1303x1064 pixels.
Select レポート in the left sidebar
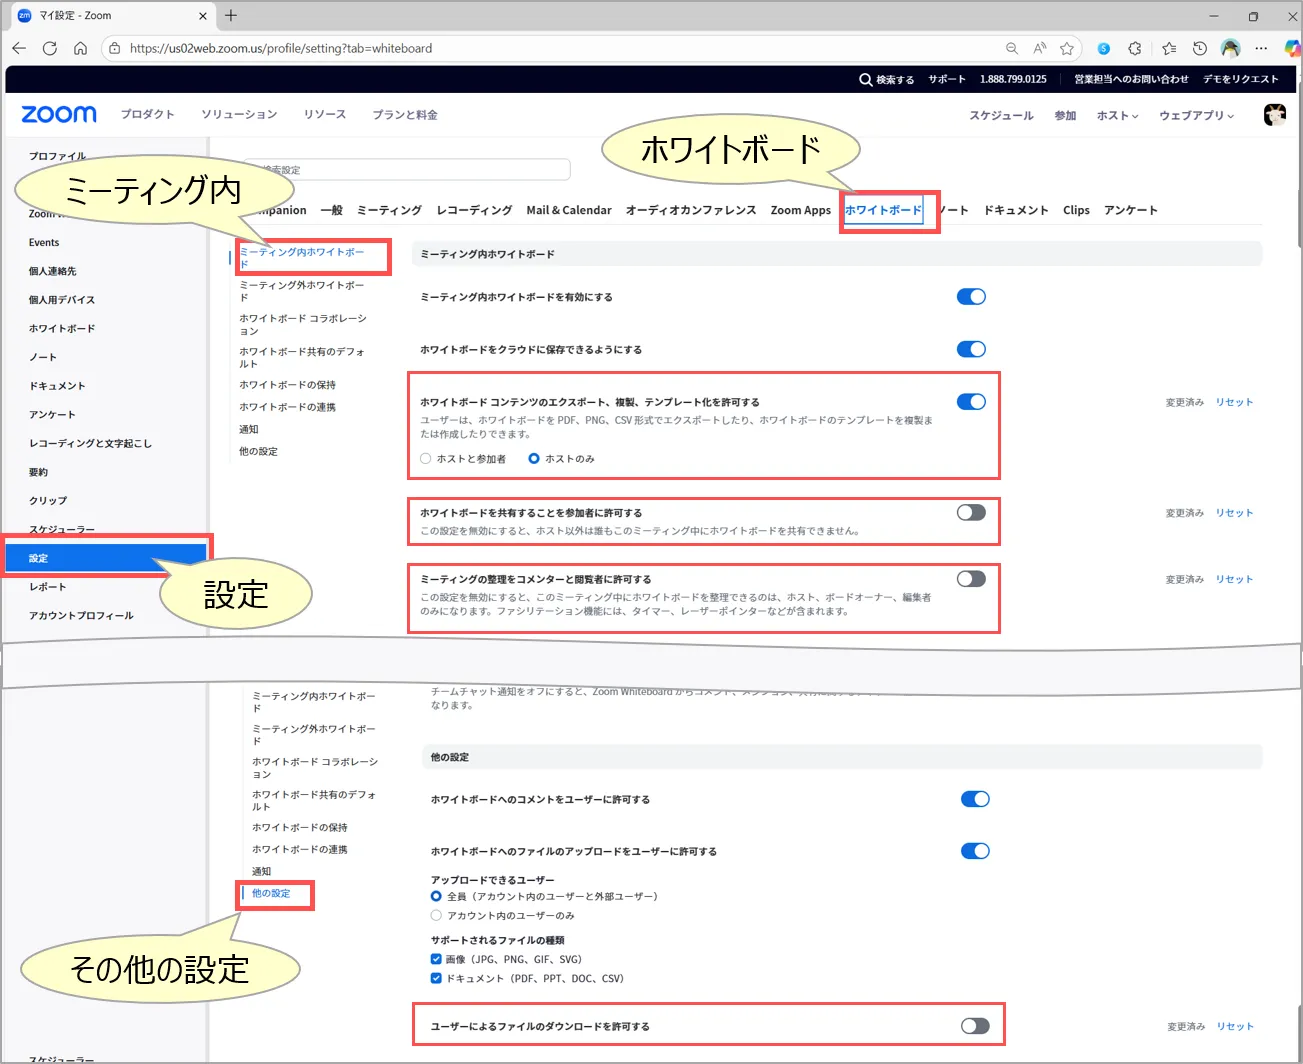pos(48,587)
